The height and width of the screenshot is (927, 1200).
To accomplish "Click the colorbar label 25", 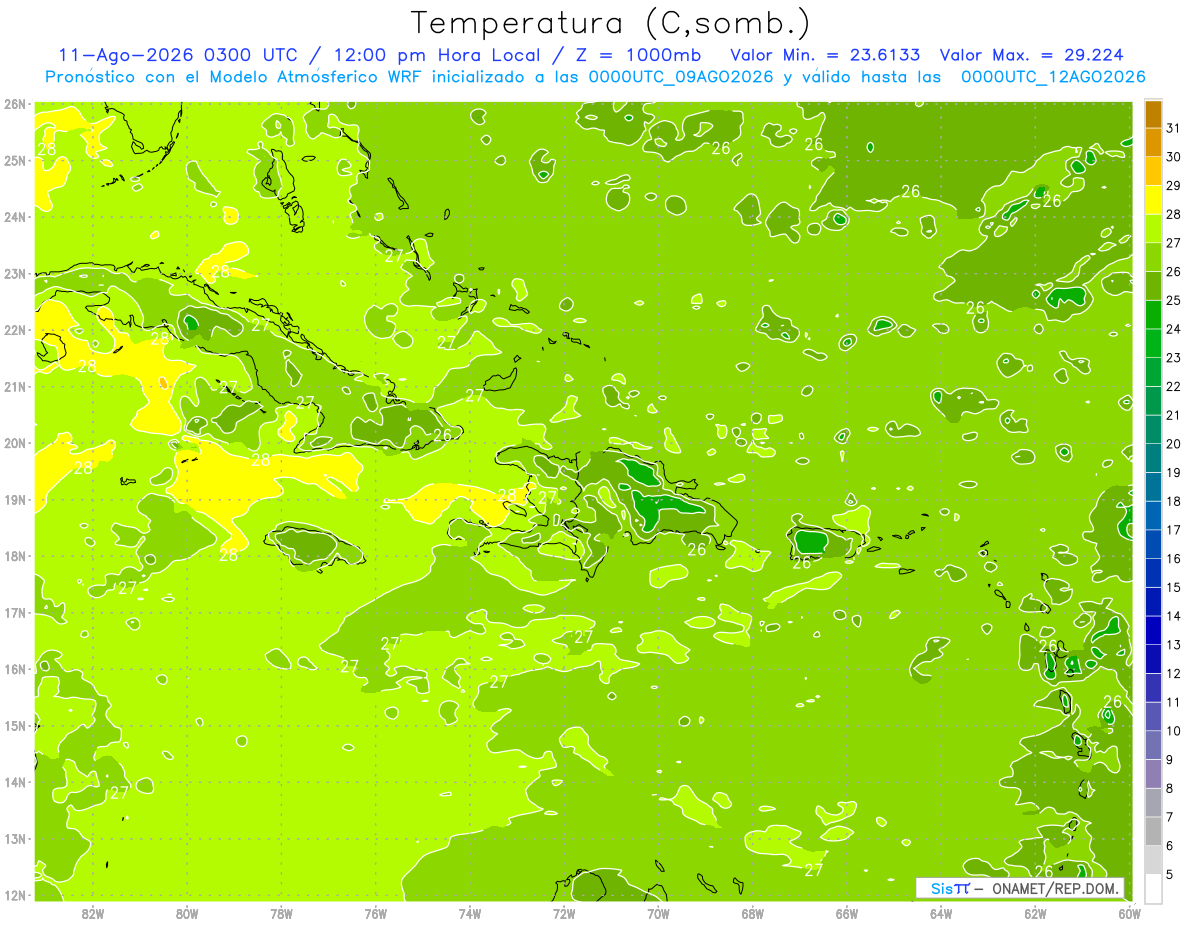I will tap(1174, 300).
